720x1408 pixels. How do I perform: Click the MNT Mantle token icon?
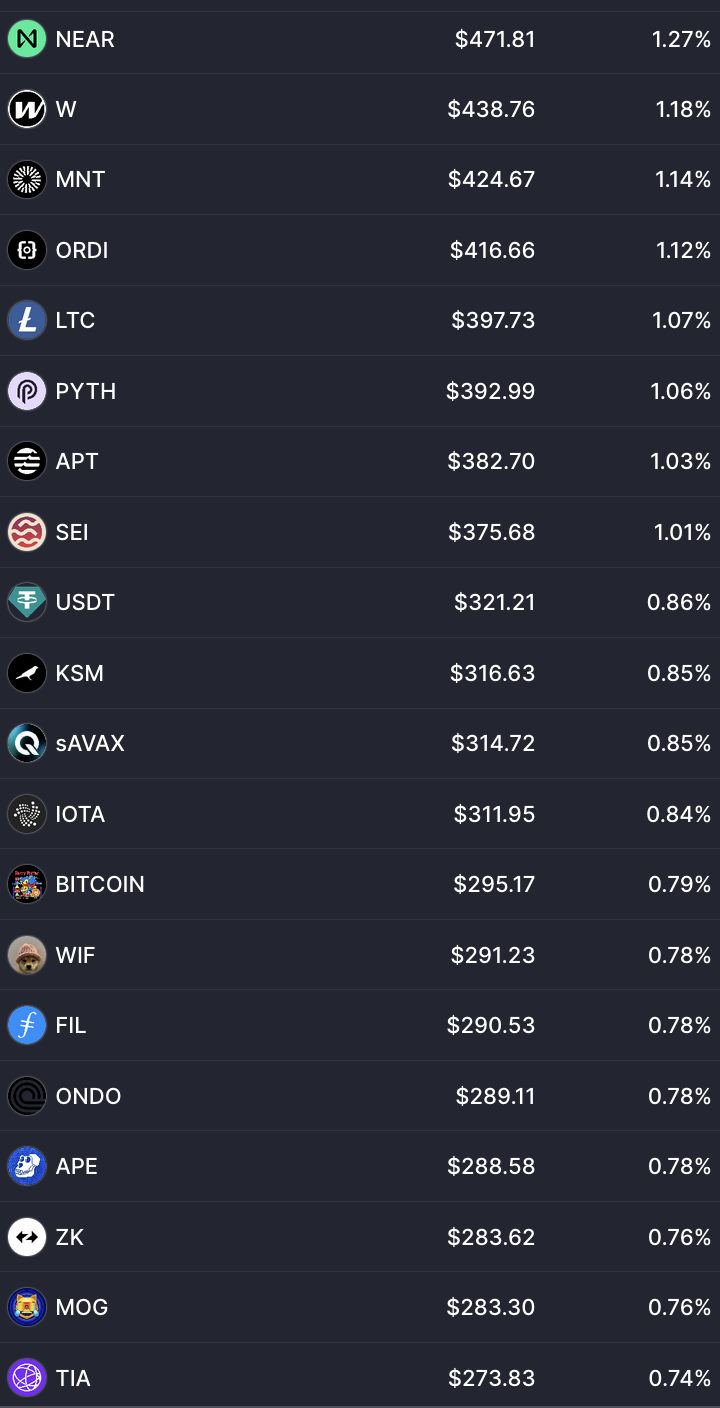(x=27, y=179)
